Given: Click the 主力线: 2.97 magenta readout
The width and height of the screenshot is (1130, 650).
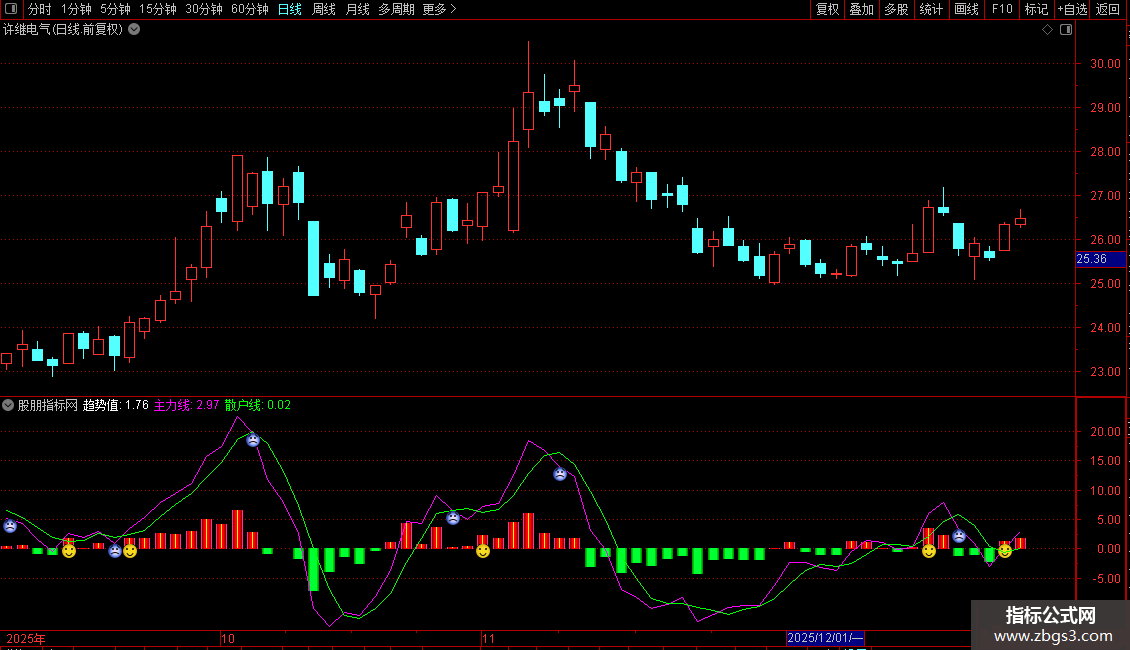Looking at the screenshot, I should pos(187,405).
